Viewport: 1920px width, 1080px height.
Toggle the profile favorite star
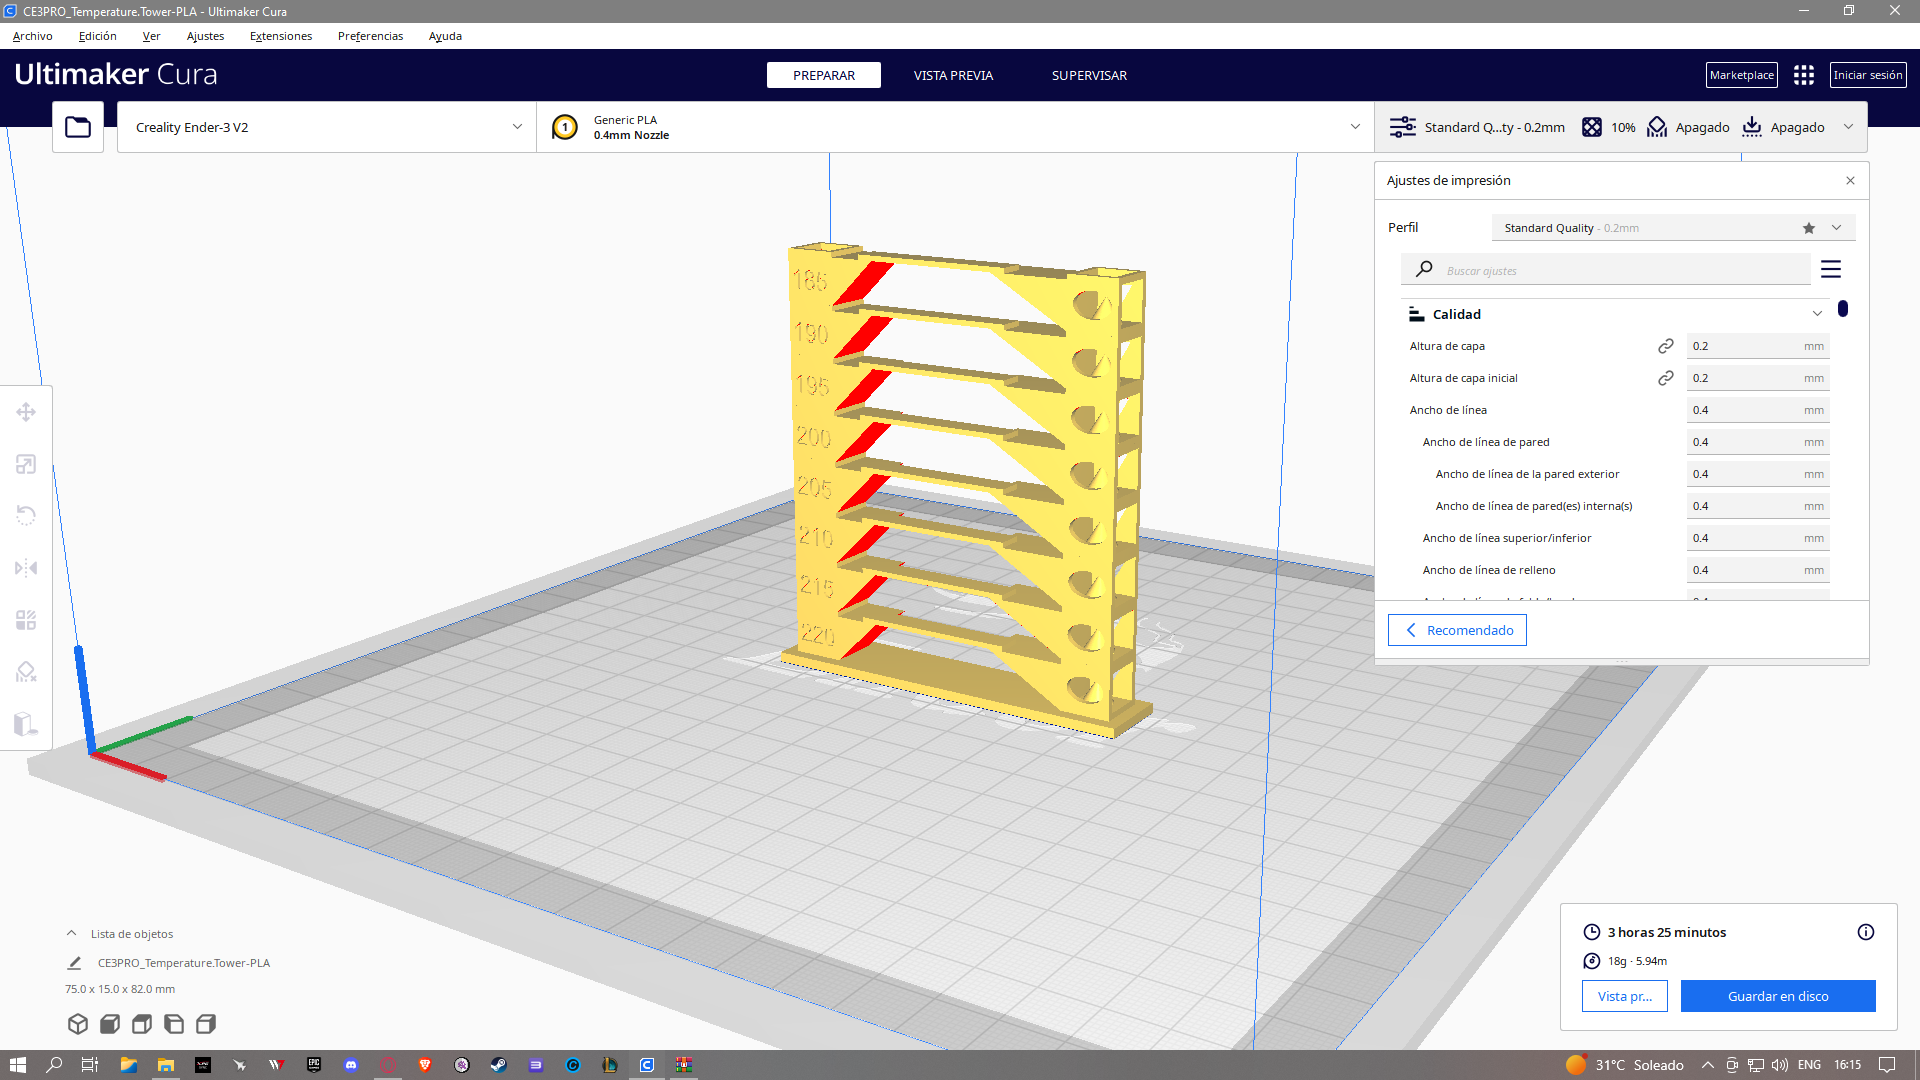click(x=1809, y=228)
